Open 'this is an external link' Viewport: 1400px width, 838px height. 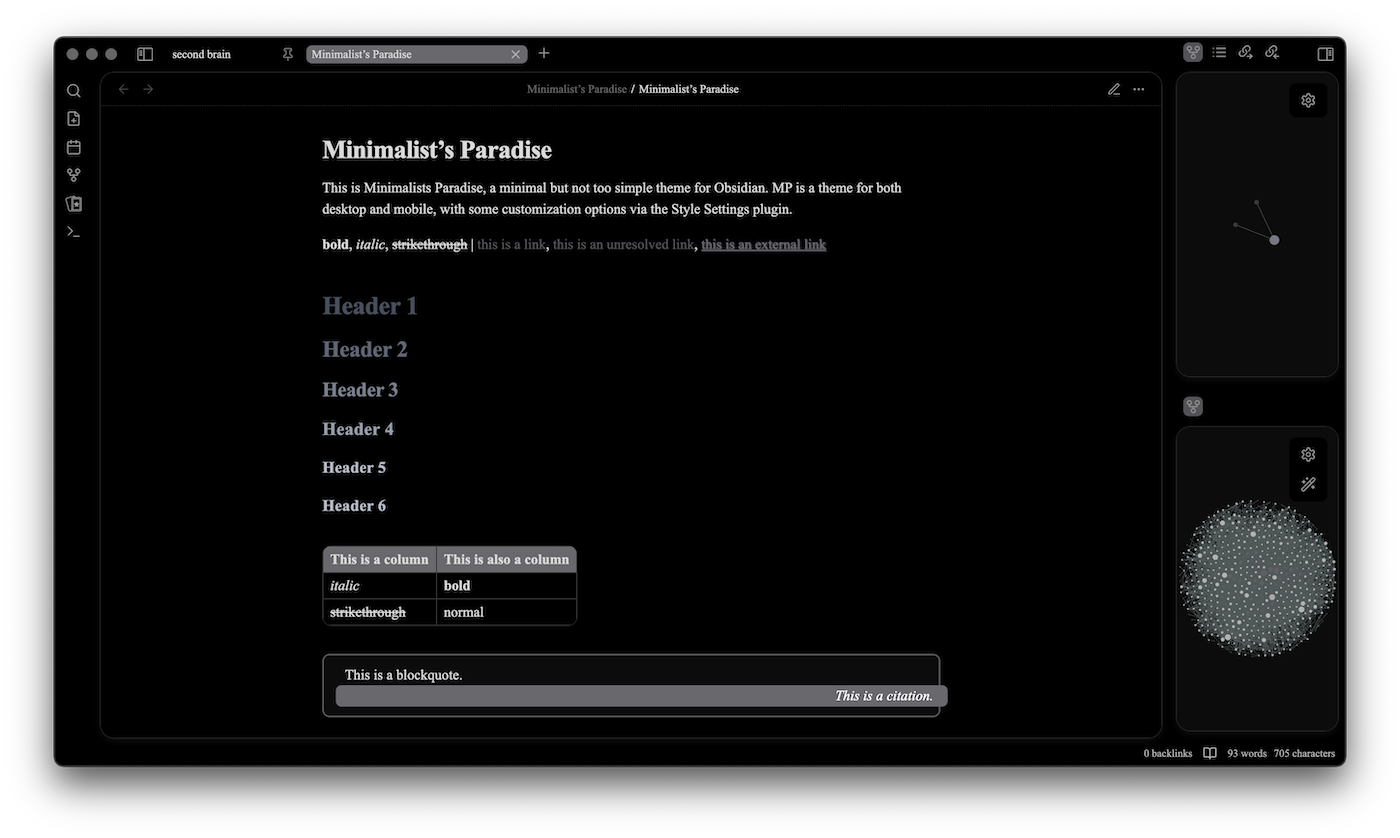(x=763, y=244)
